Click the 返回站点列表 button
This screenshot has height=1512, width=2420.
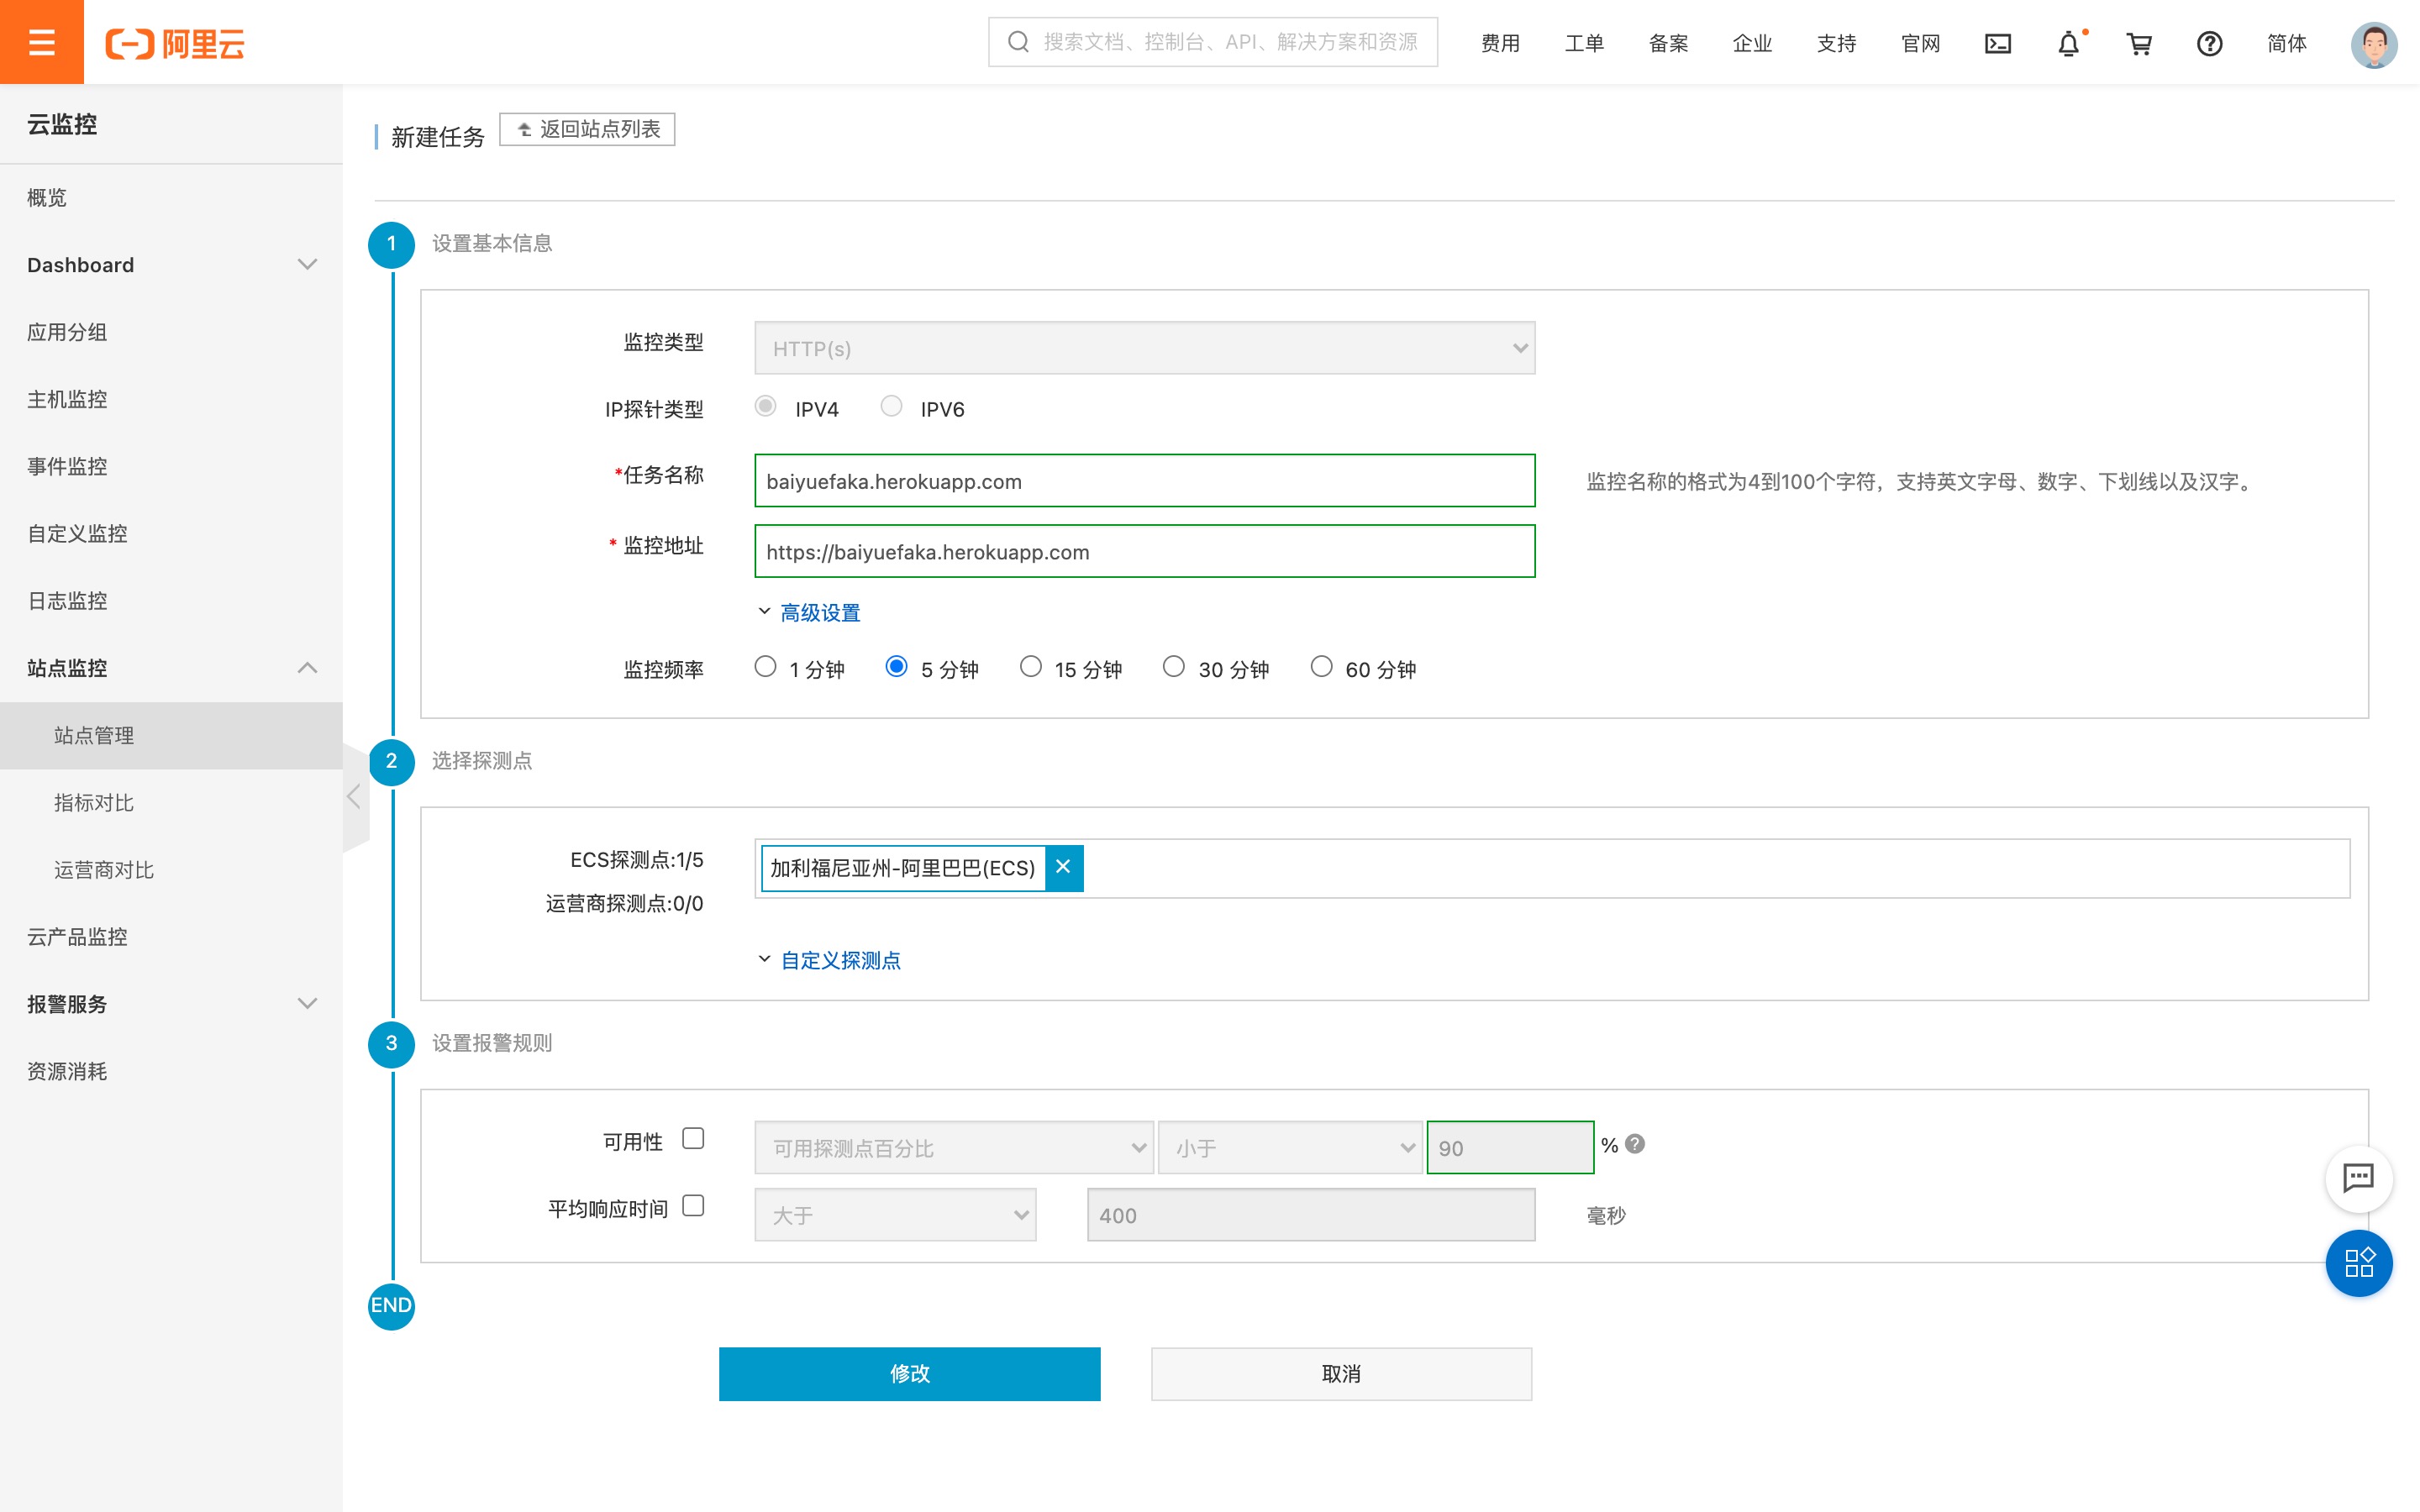tap(587, 129)
